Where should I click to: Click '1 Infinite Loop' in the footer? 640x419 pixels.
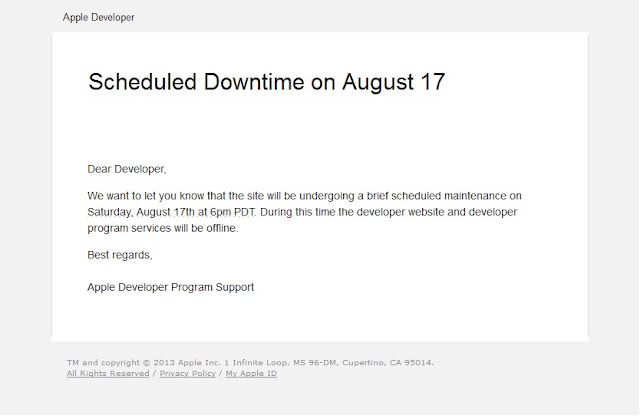click(x=256, y=363)
